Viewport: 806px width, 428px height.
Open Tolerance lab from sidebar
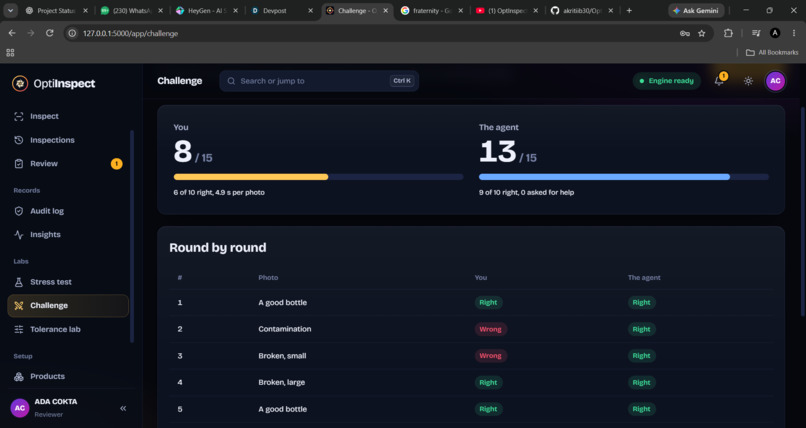(x=68, y=329)
